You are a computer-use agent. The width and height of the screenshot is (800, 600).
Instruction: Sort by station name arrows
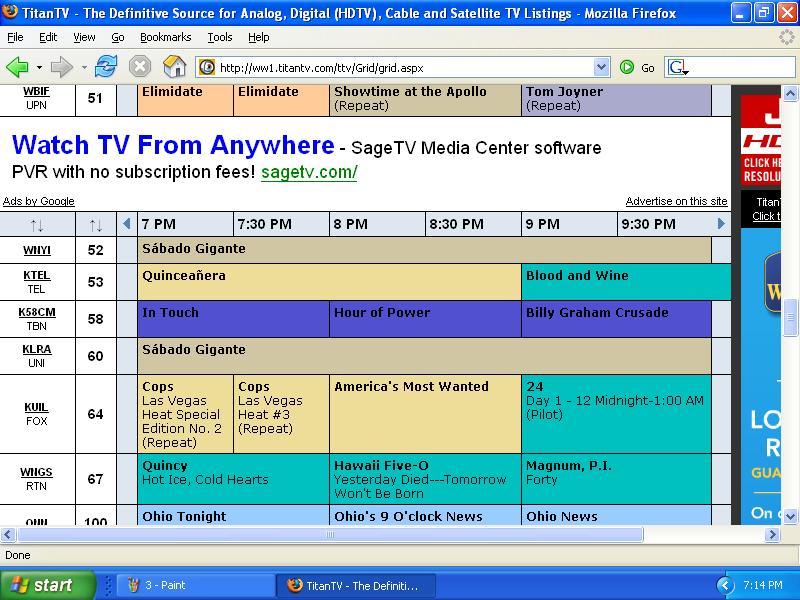click(37, 225)
